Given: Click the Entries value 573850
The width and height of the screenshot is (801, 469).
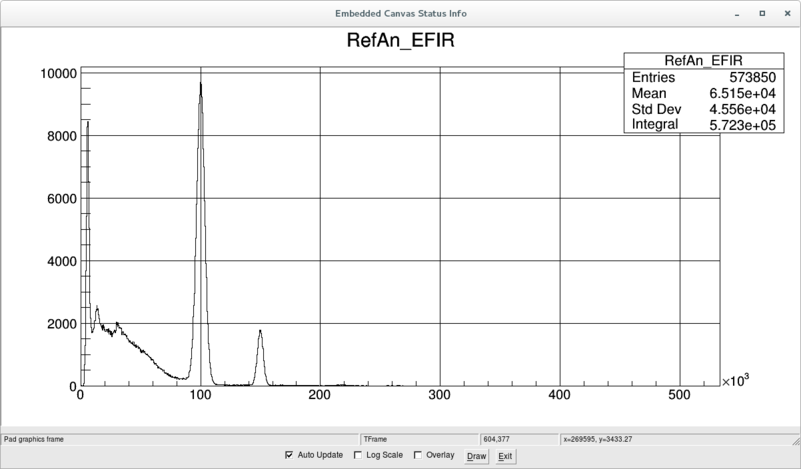Looking at the screenshot, I should pyautogui.click(x=752, y=77).
